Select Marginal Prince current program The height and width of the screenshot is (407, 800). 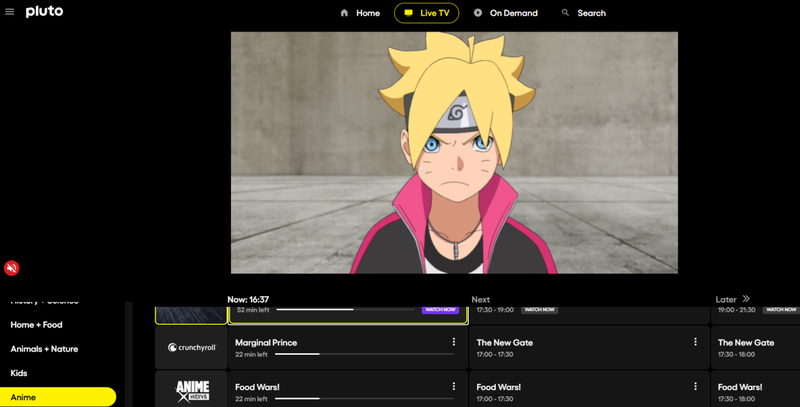click(348, 348)
